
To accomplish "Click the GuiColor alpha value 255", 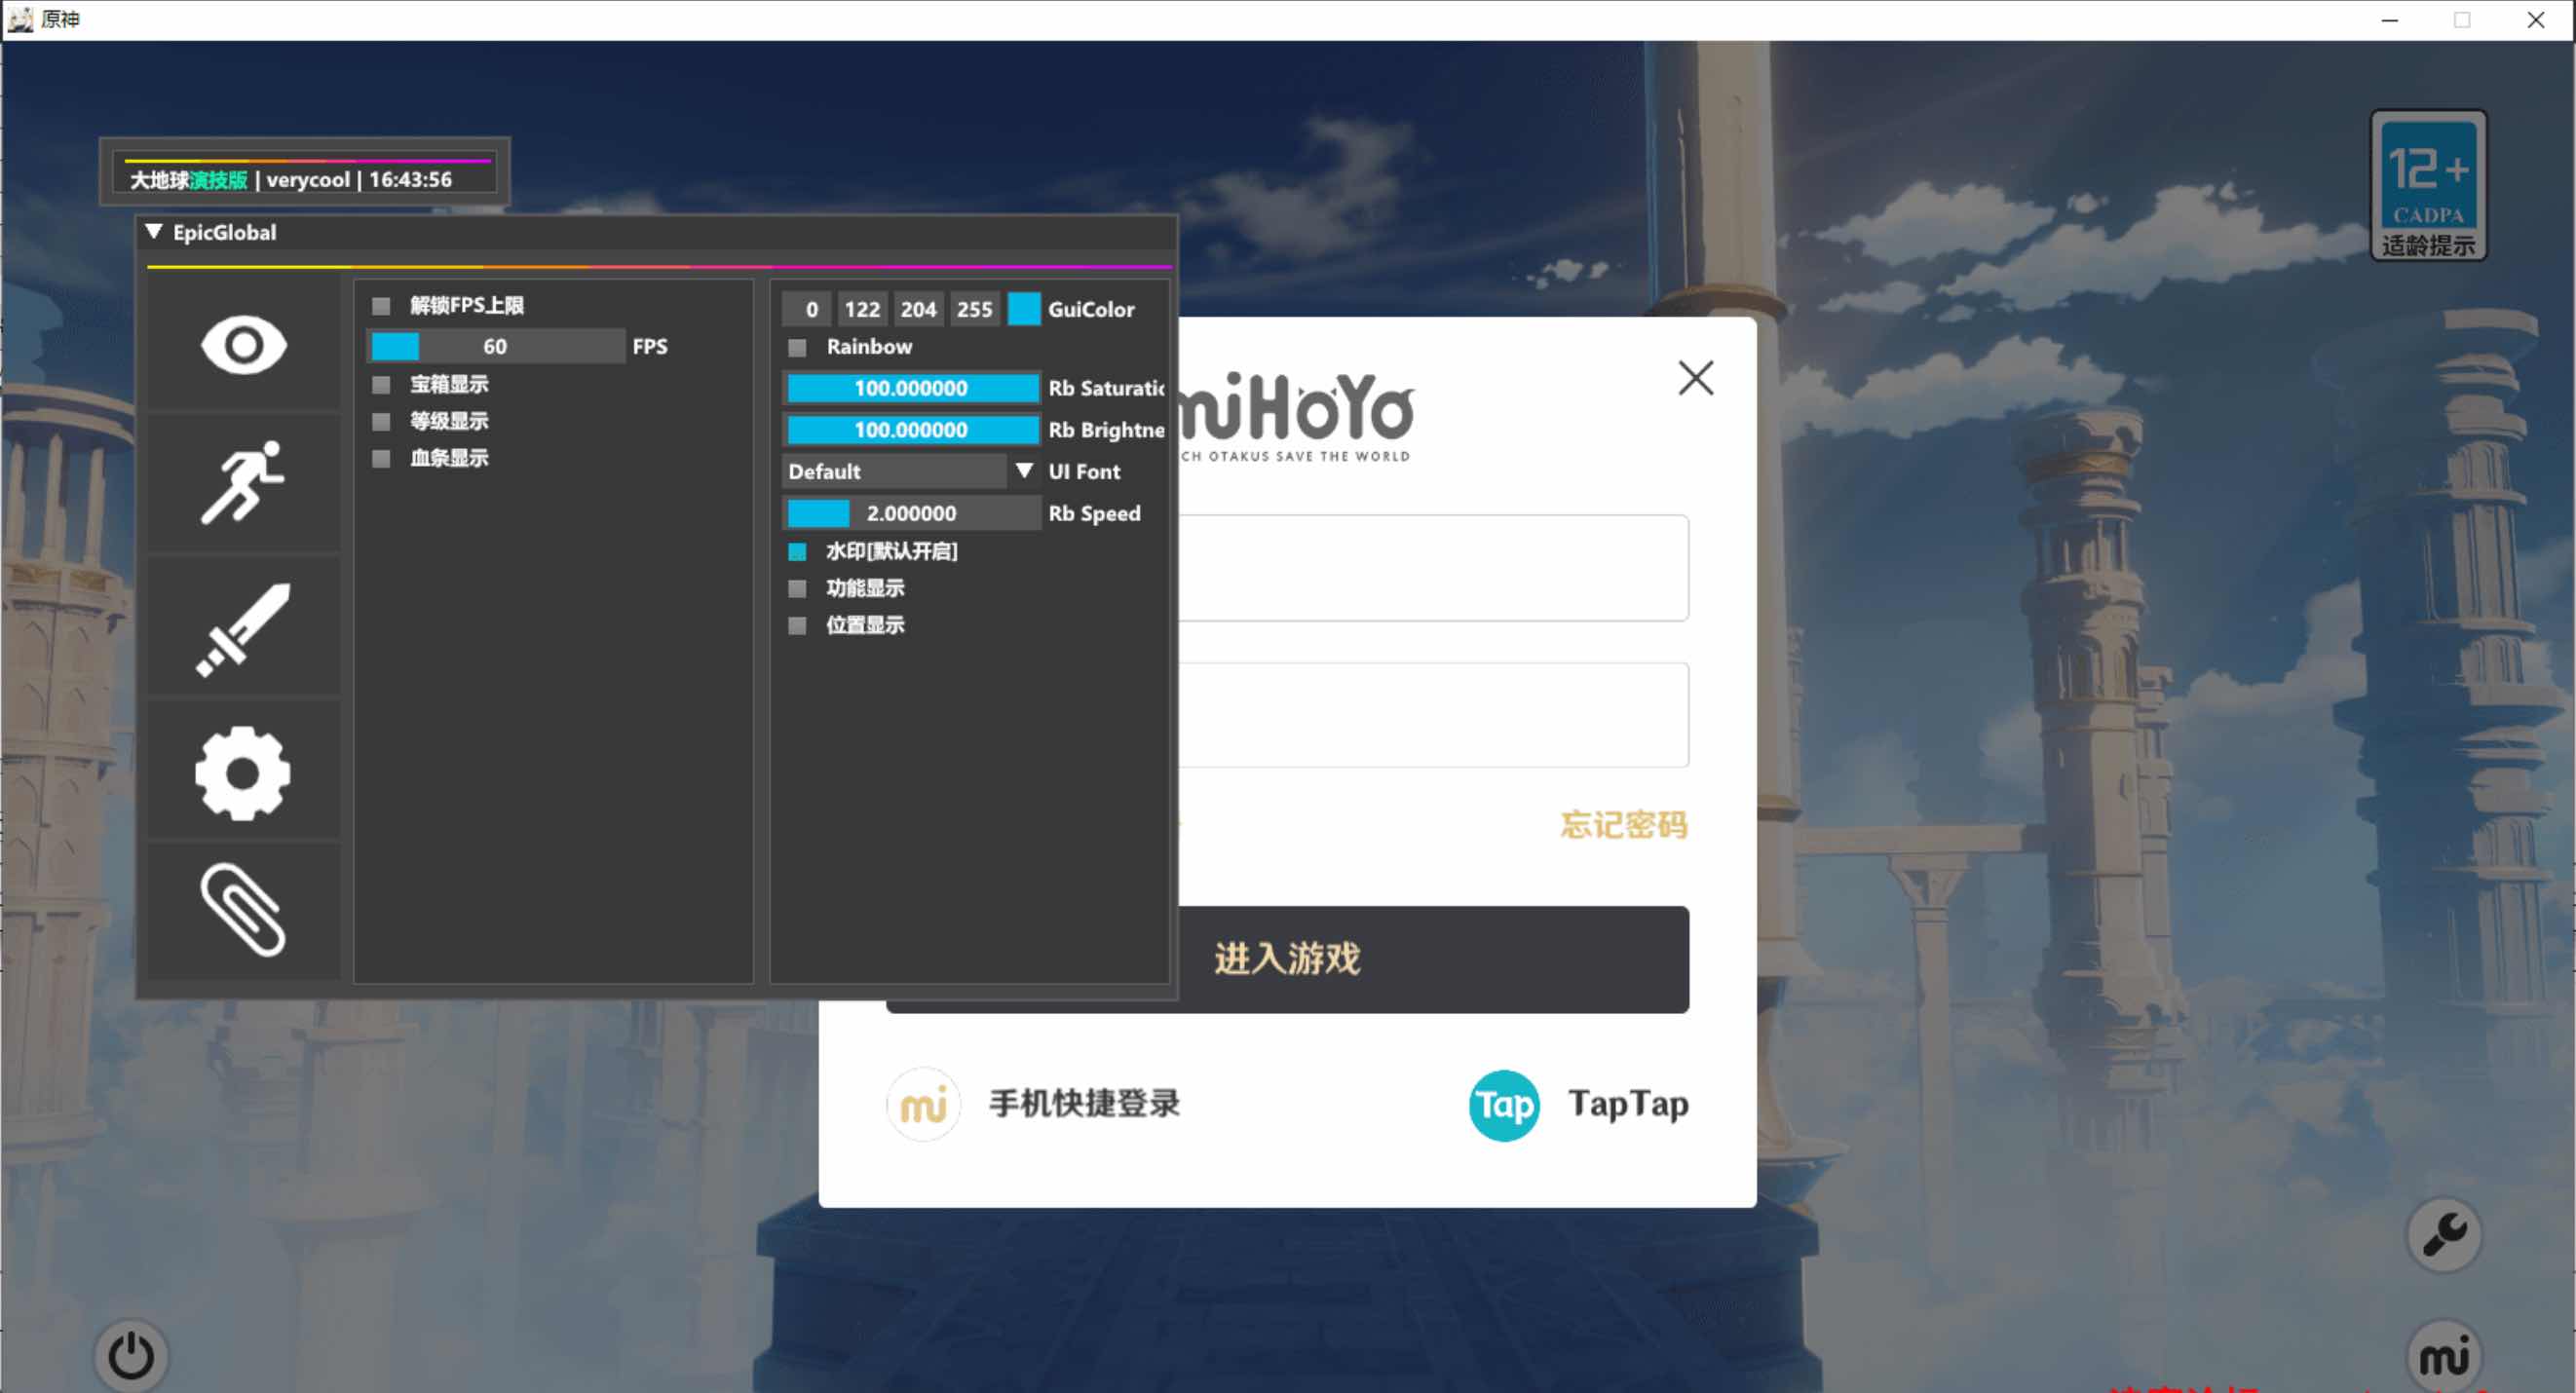I will (x=974, y=309).
